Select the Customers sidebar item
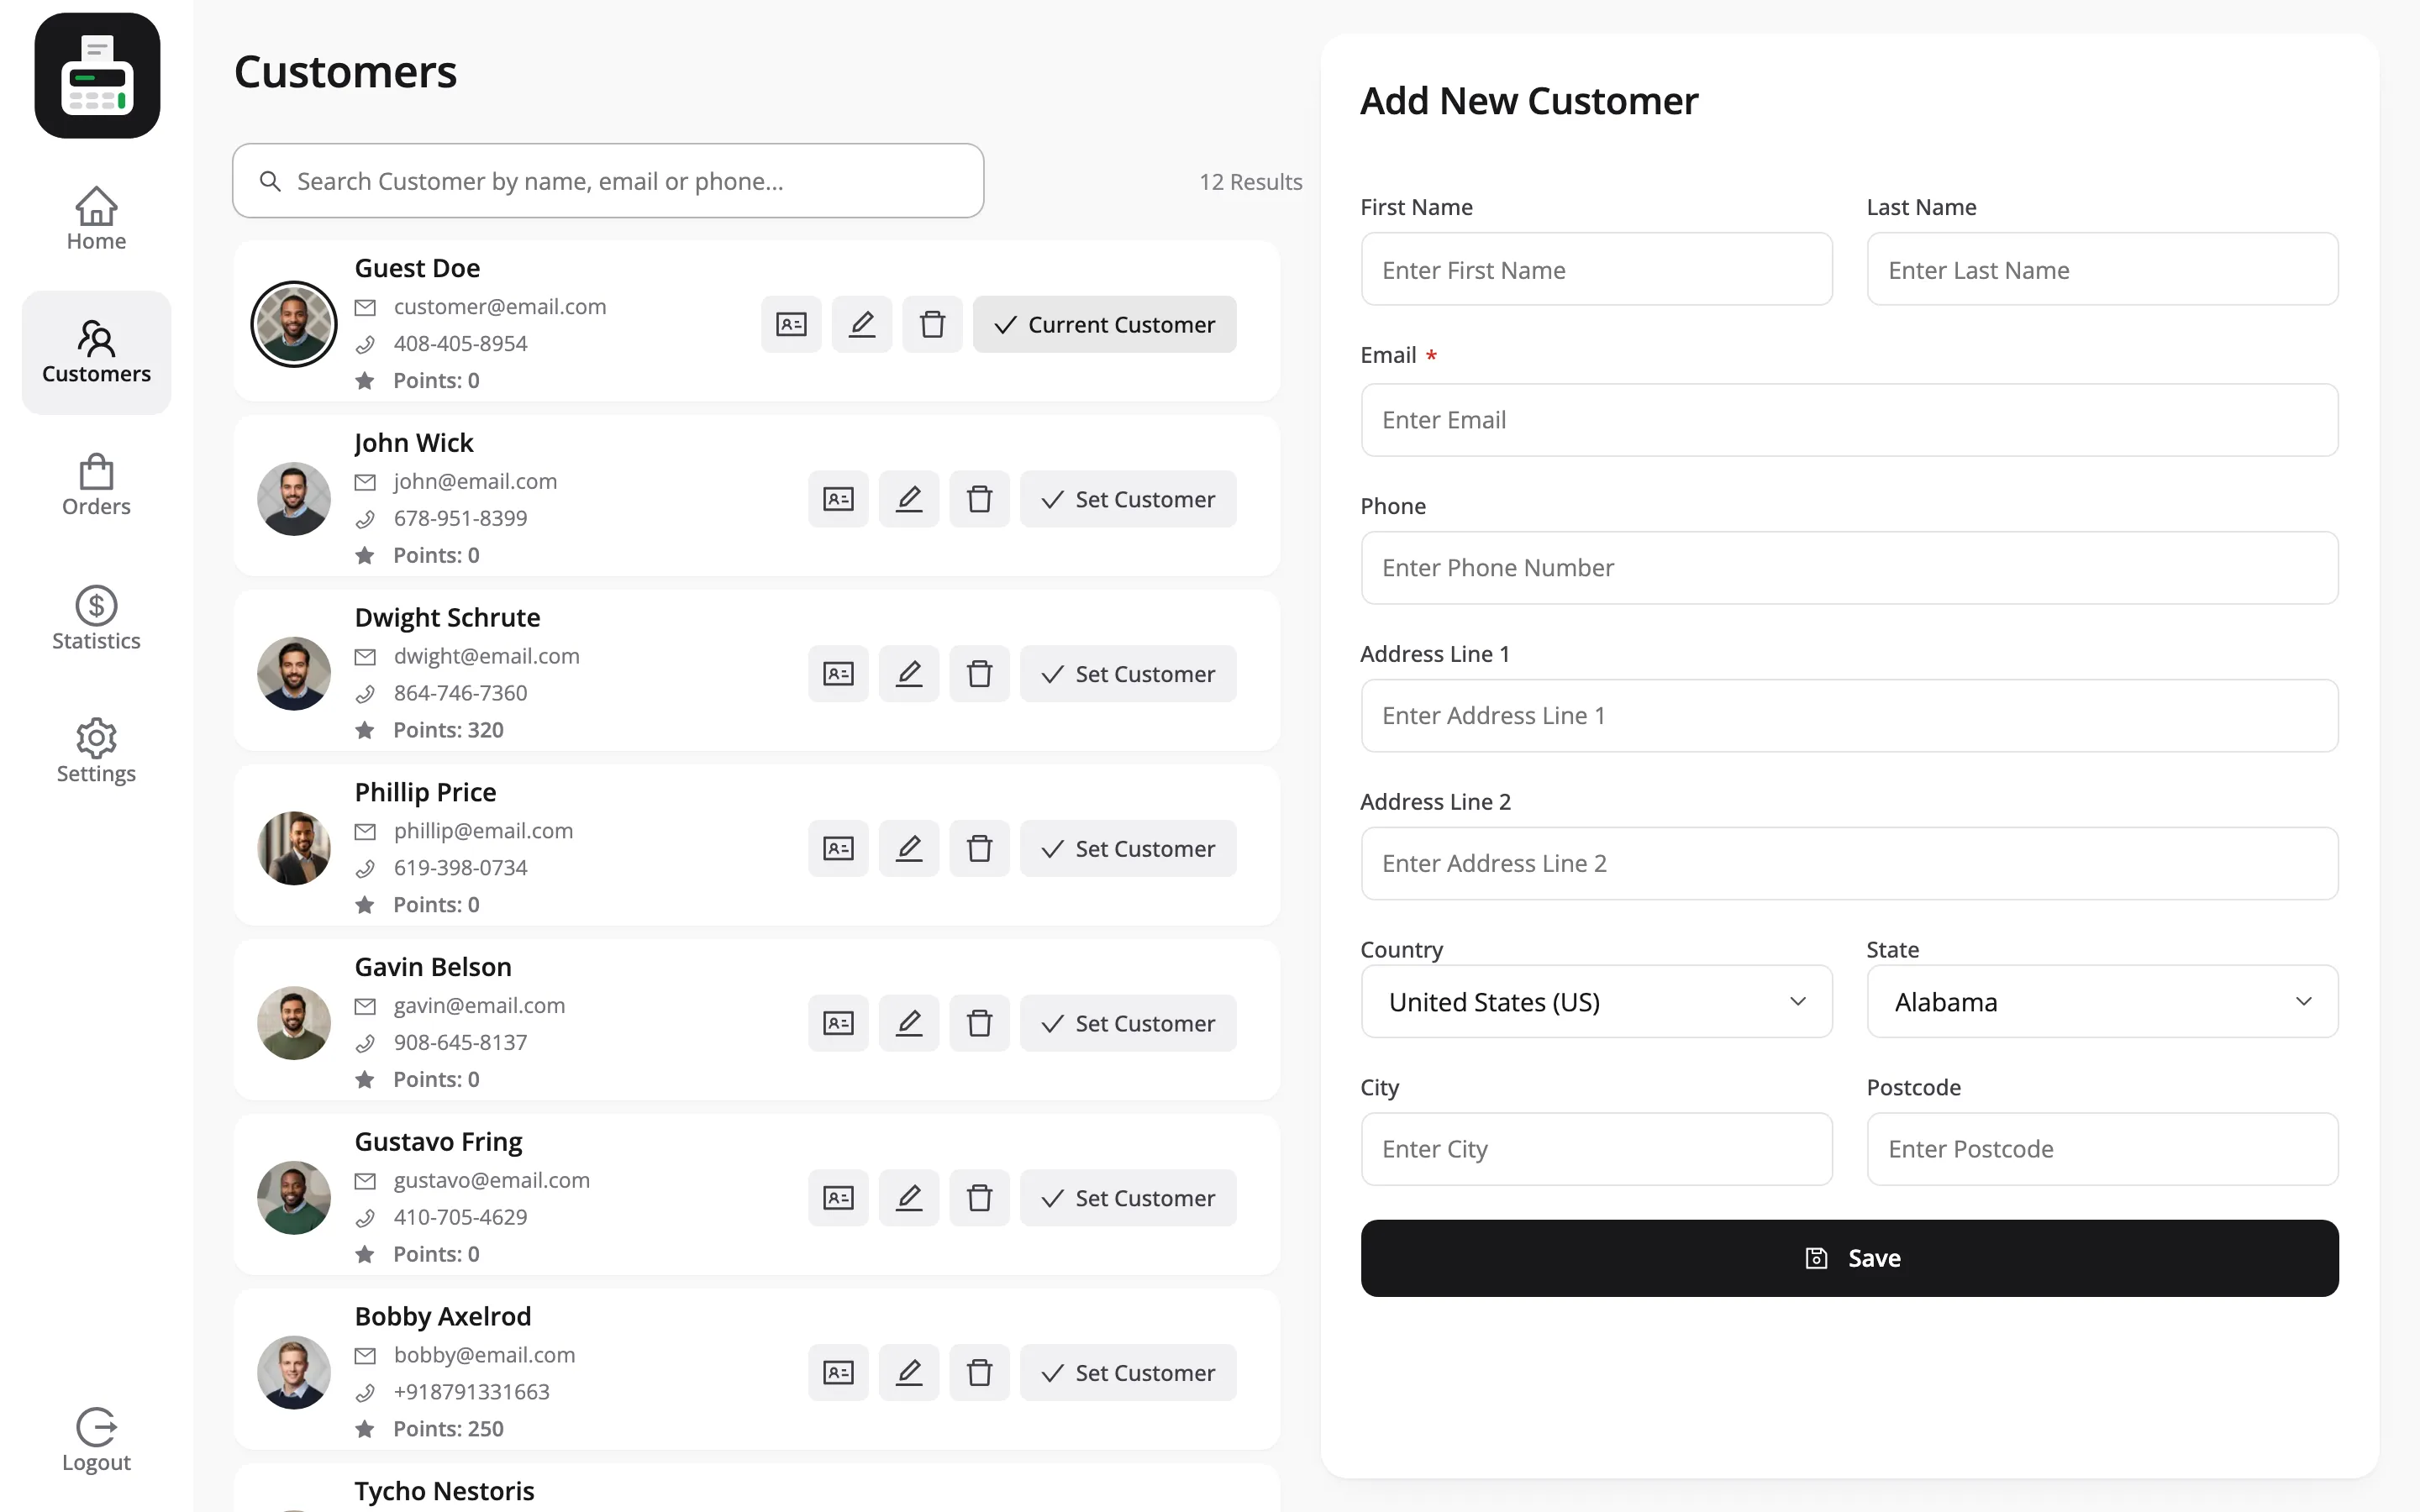2420x1512 pixels. [96, 353]
